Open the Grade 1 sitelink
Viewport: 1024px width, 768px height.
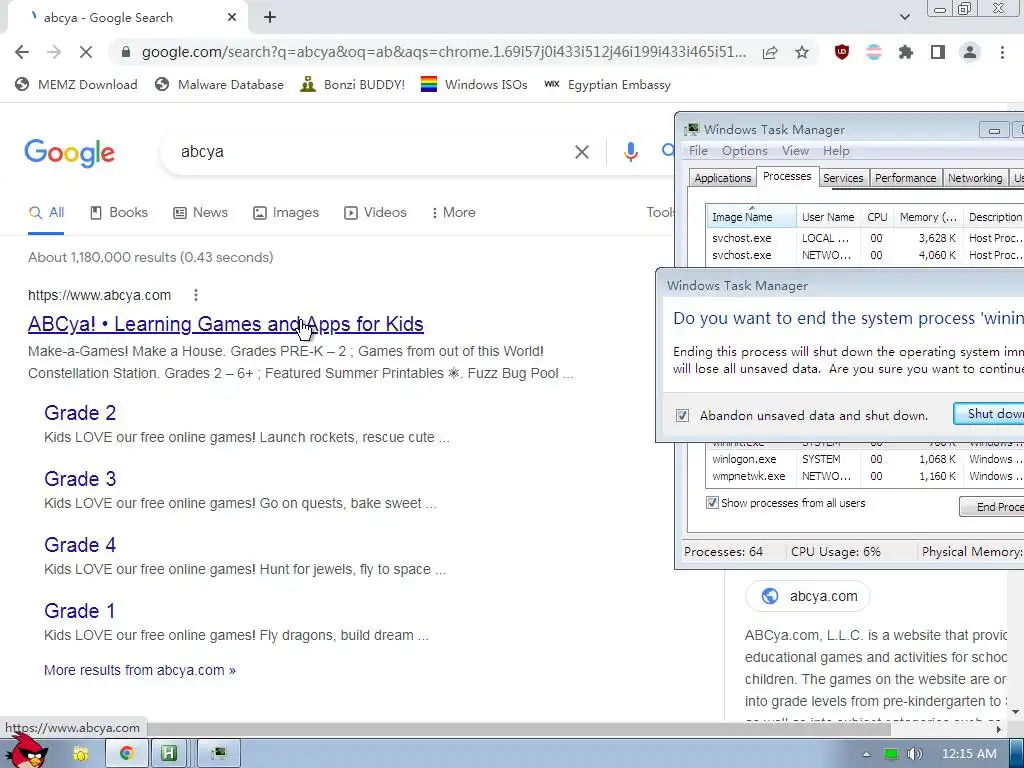click(79, 611)
